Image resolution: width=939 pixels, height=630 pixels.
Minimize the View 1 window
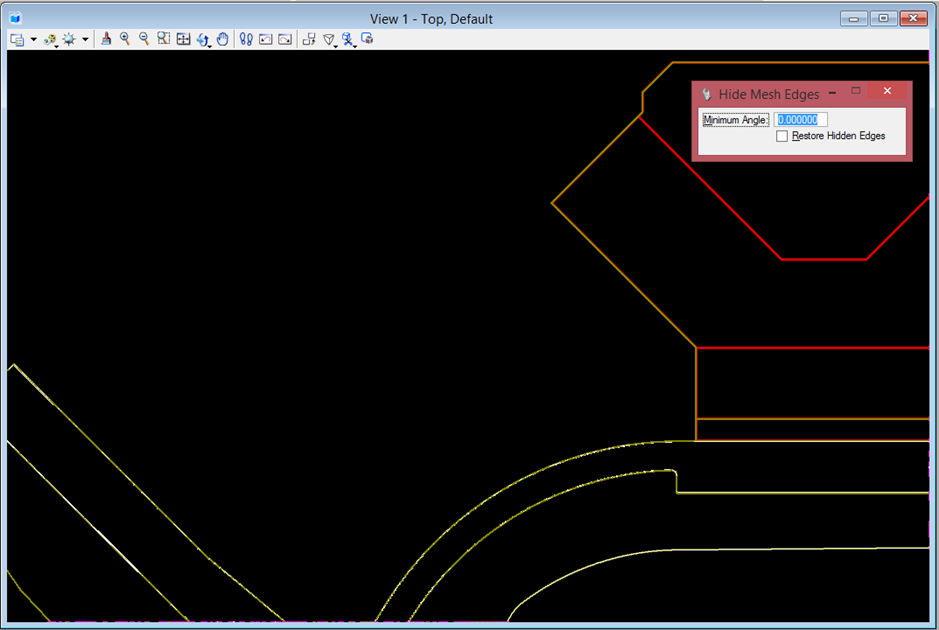[853, 19]
